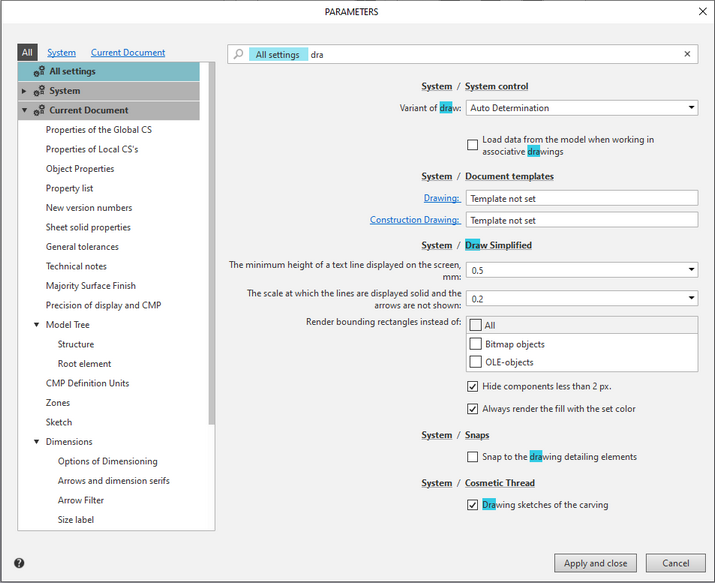Click the help question mark icon
The image size is (715, 583).
19,563
